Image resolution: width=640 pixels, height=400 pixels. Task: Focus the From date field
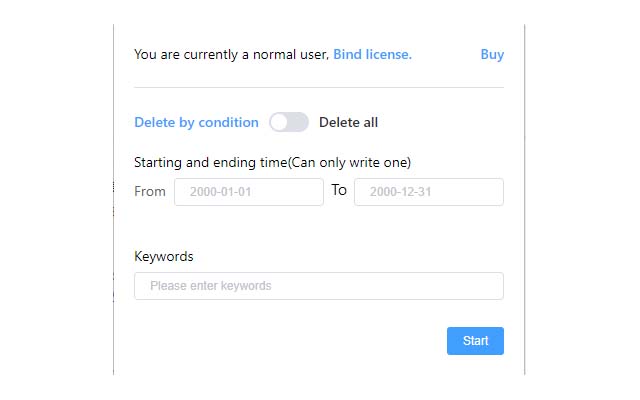[248, 192]
